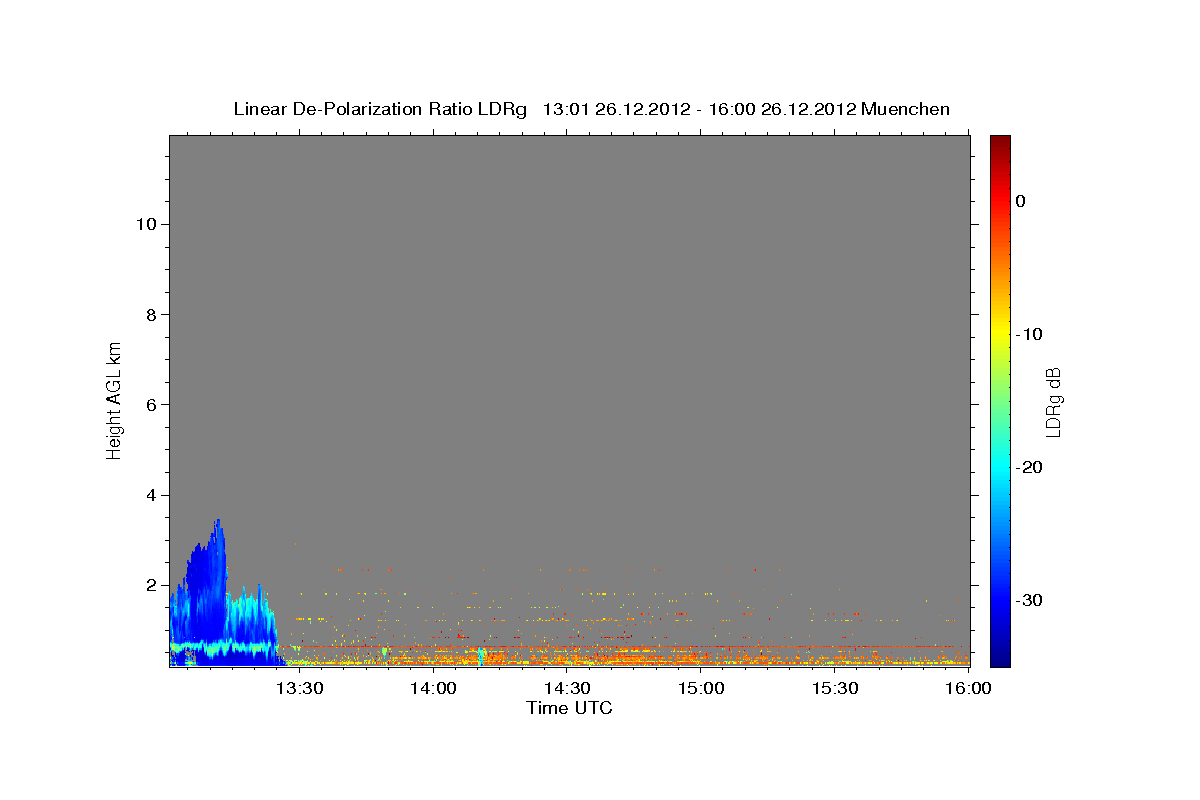Click the 14:00 time tick label
1200x800 pixels.
[x=433, y=688]
